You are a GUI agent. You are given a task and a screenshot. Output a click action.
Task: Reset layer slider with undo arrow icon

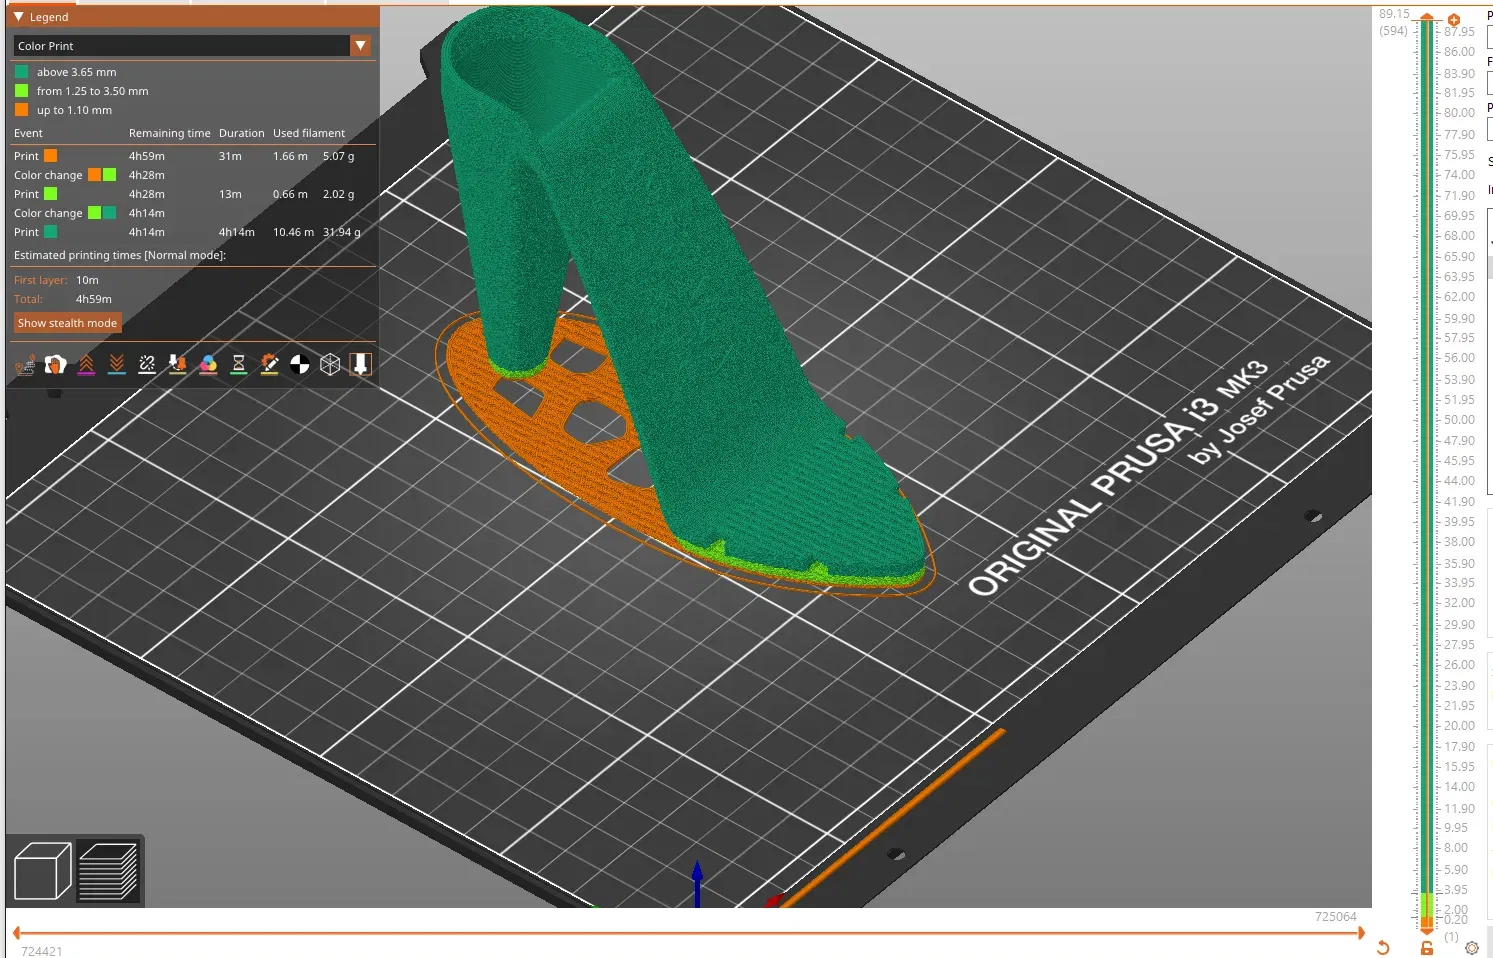[1383, 948]
